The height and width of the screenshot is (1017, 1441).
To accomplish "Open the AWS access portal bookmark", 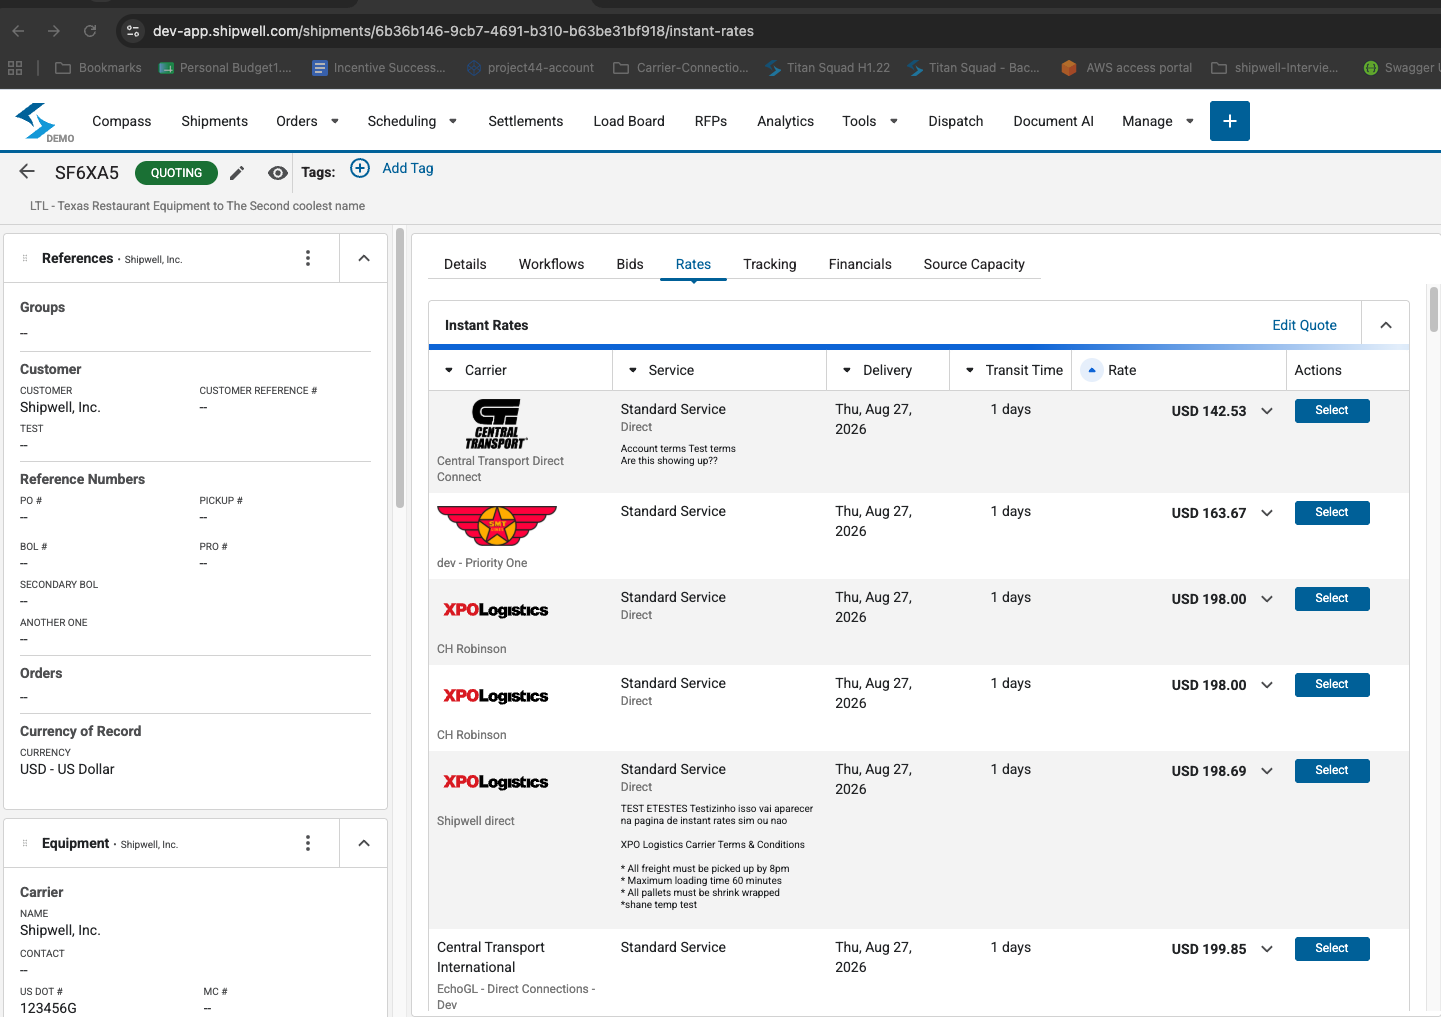I will pos(1126,68).
